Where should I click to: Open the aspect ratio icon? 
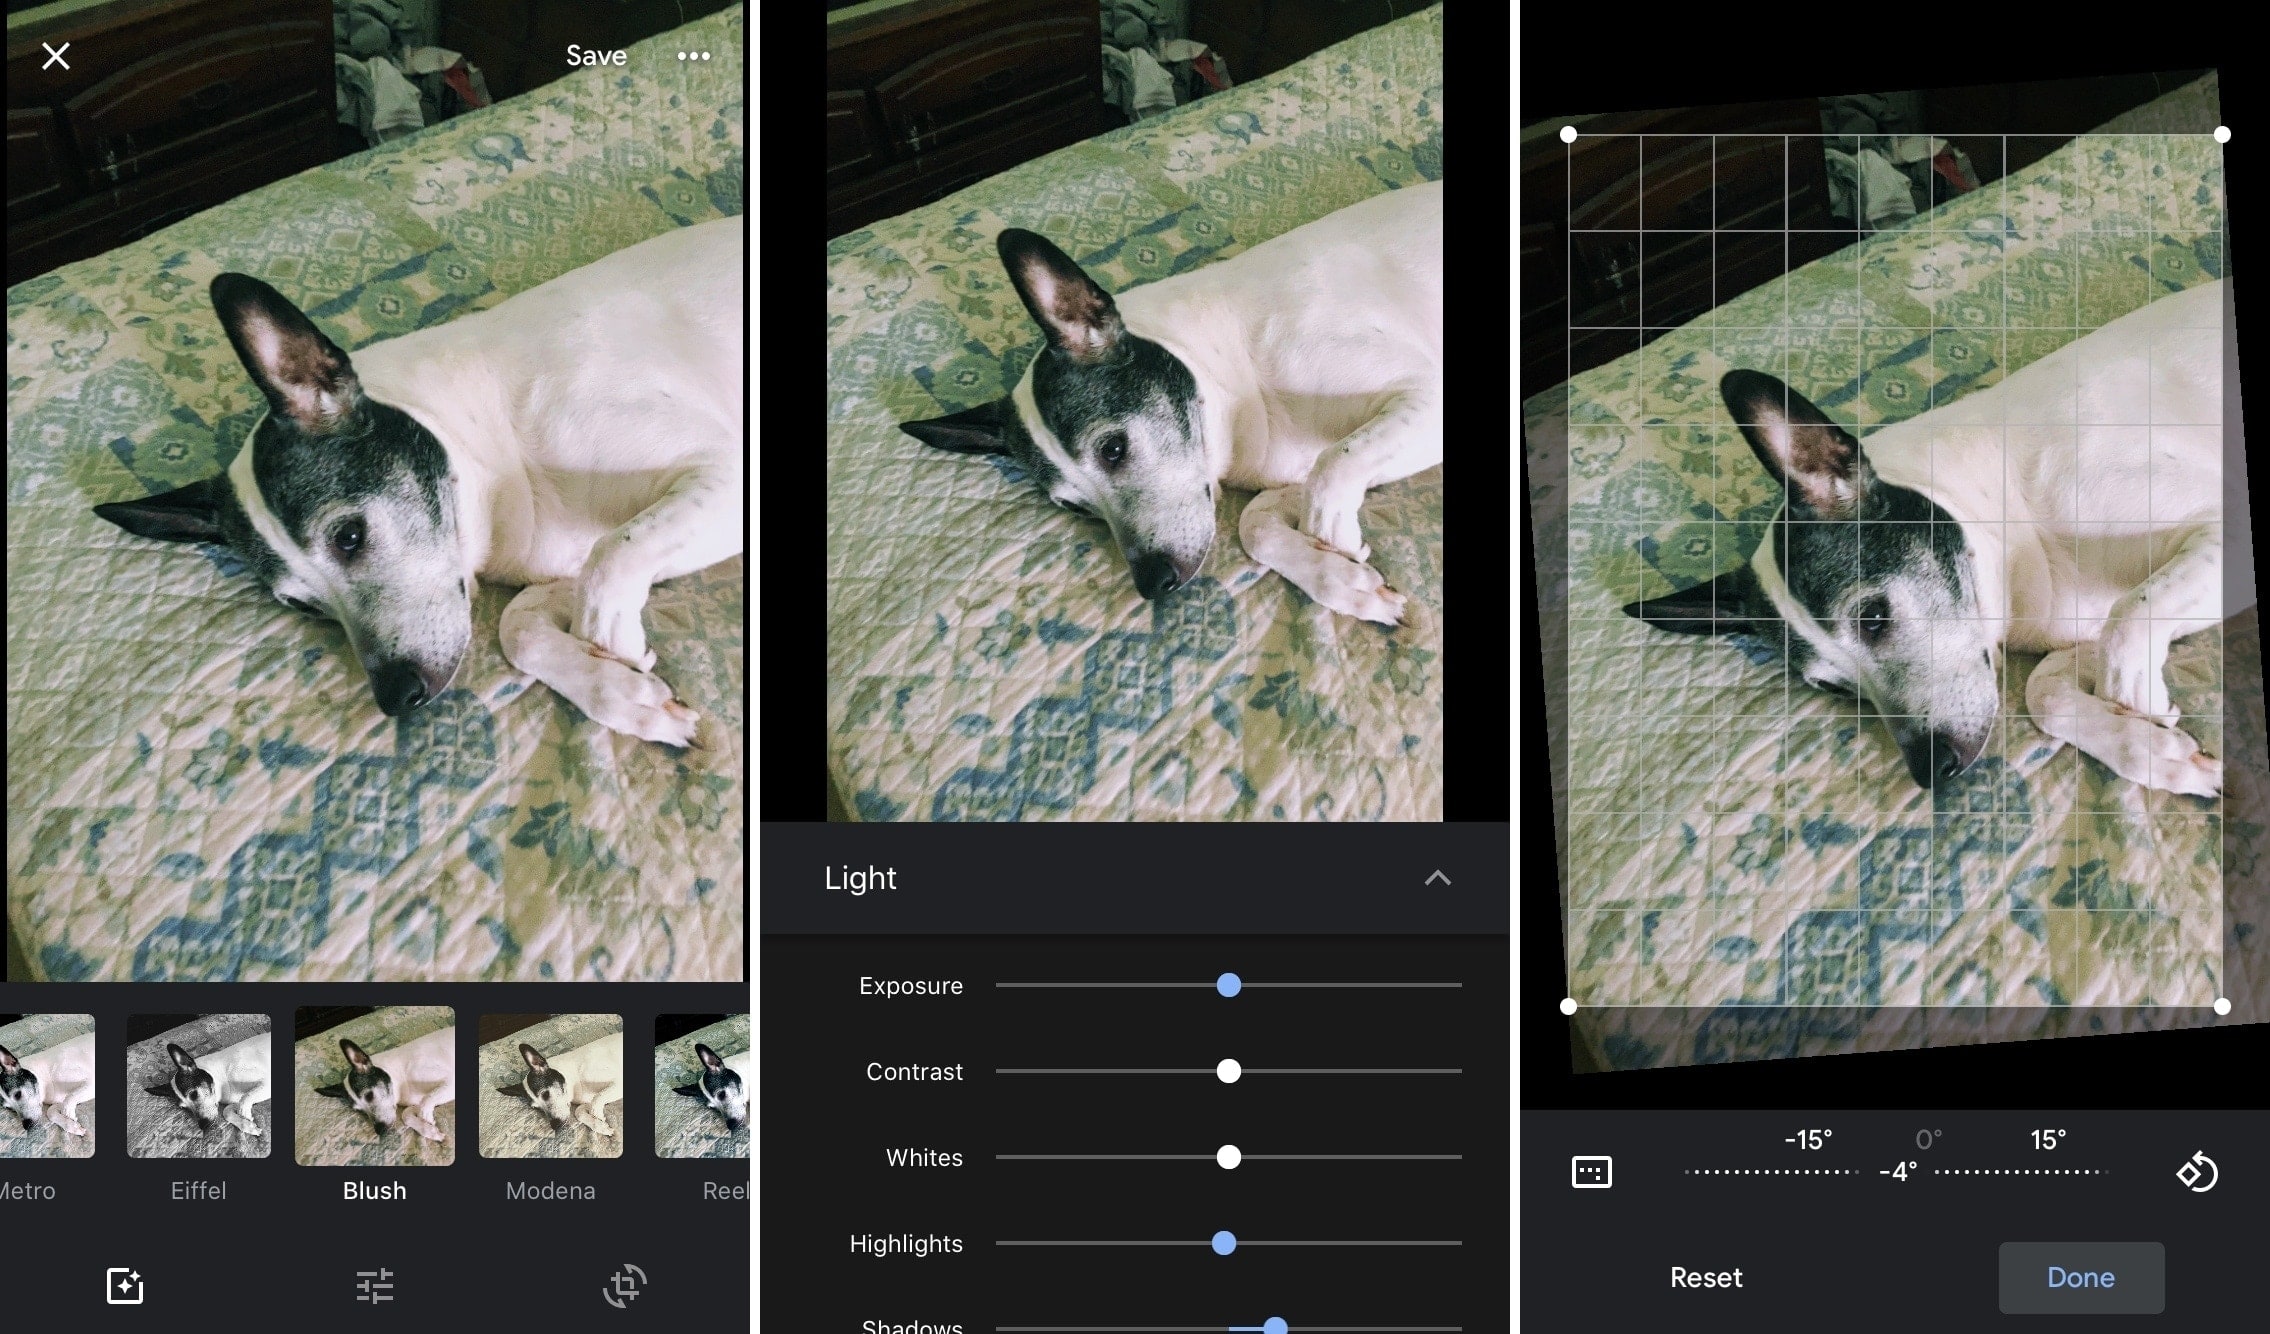[1592, 1172]
